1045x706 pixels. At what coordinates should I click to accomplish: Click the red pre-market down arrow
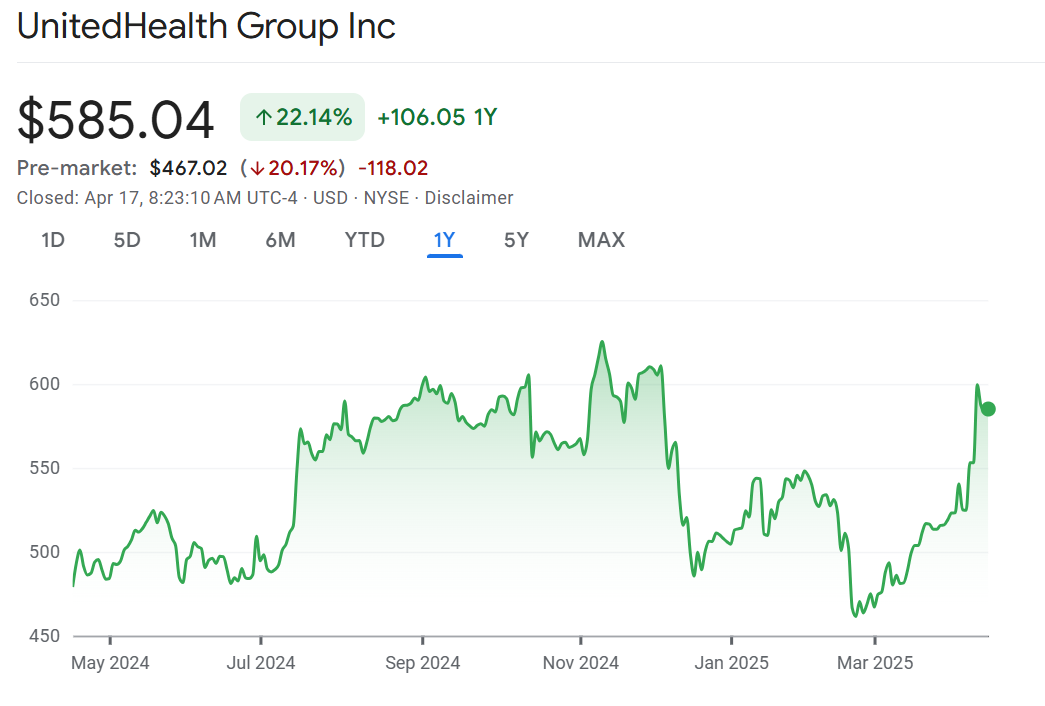258,168
